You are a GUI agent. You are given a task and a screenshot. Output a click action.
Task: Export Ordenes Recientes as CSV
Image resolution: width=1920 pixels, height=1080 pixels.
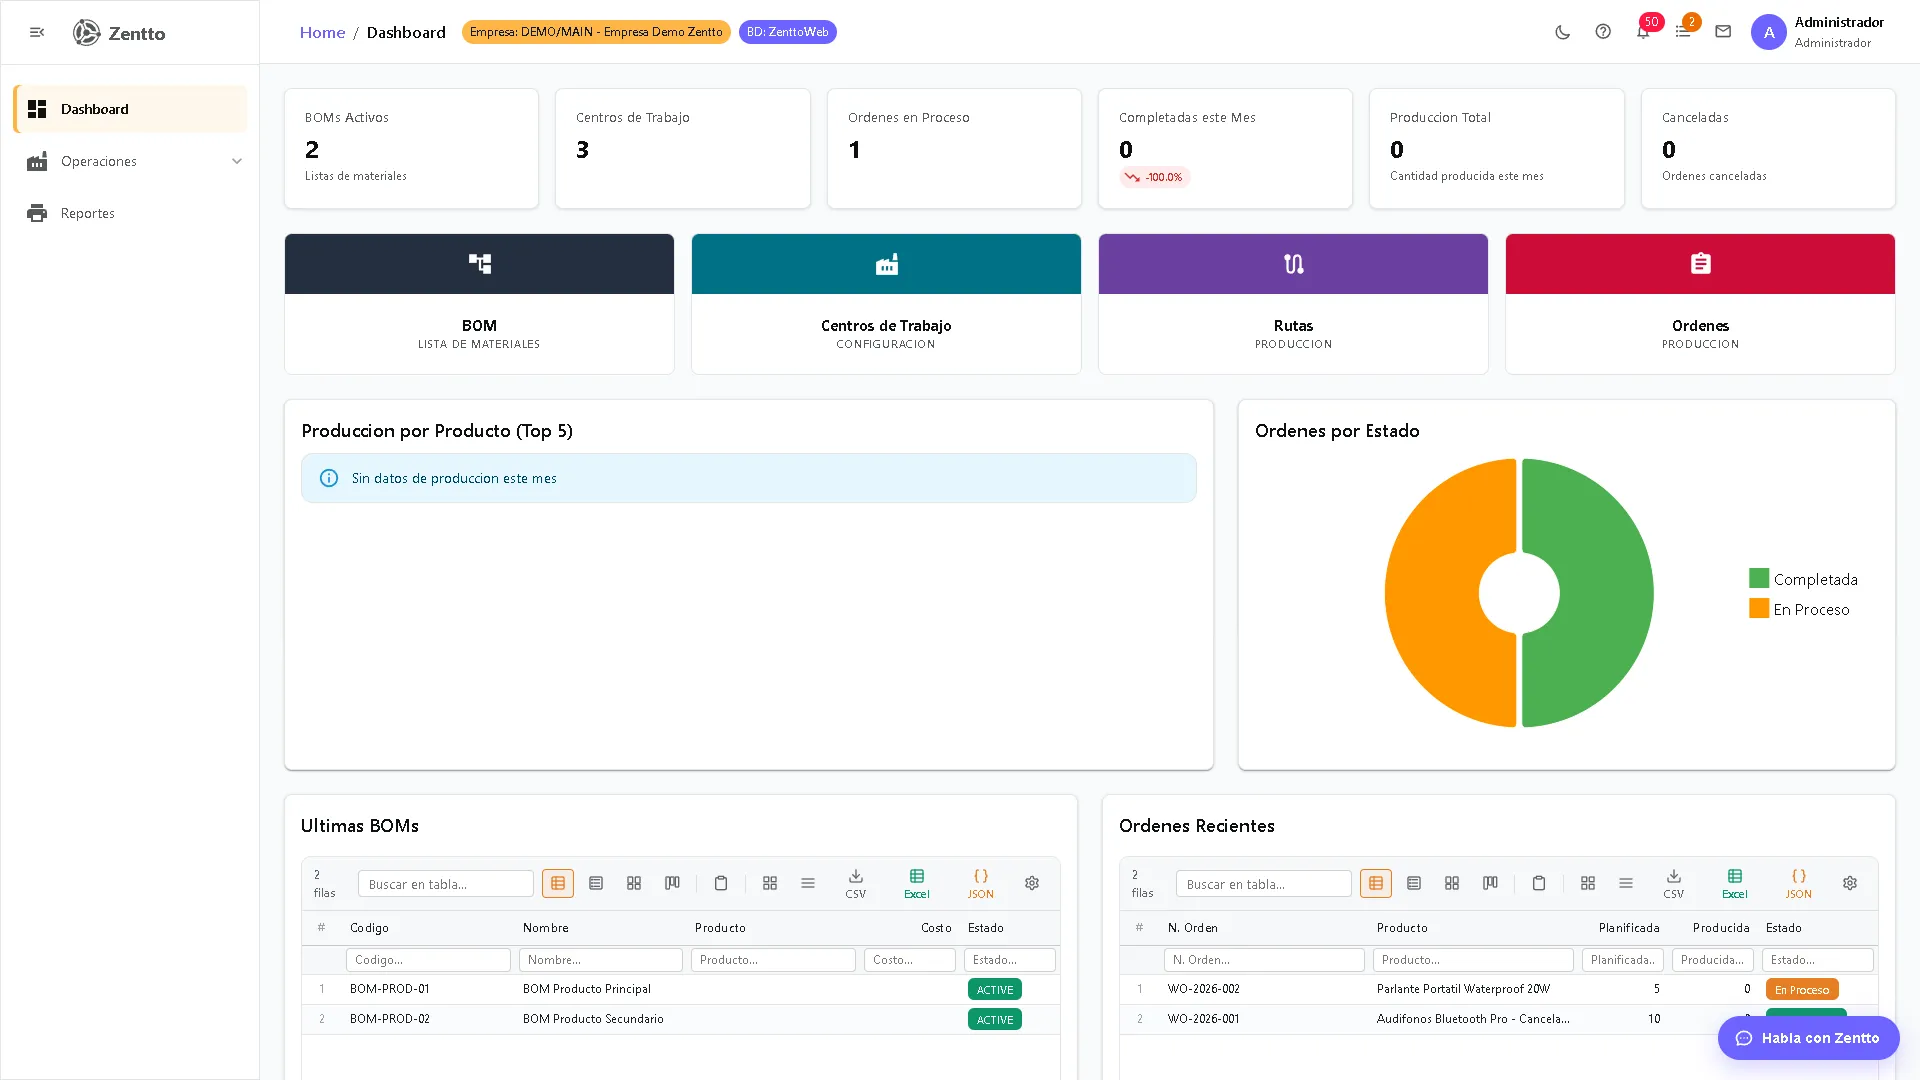pos(1674,884)
